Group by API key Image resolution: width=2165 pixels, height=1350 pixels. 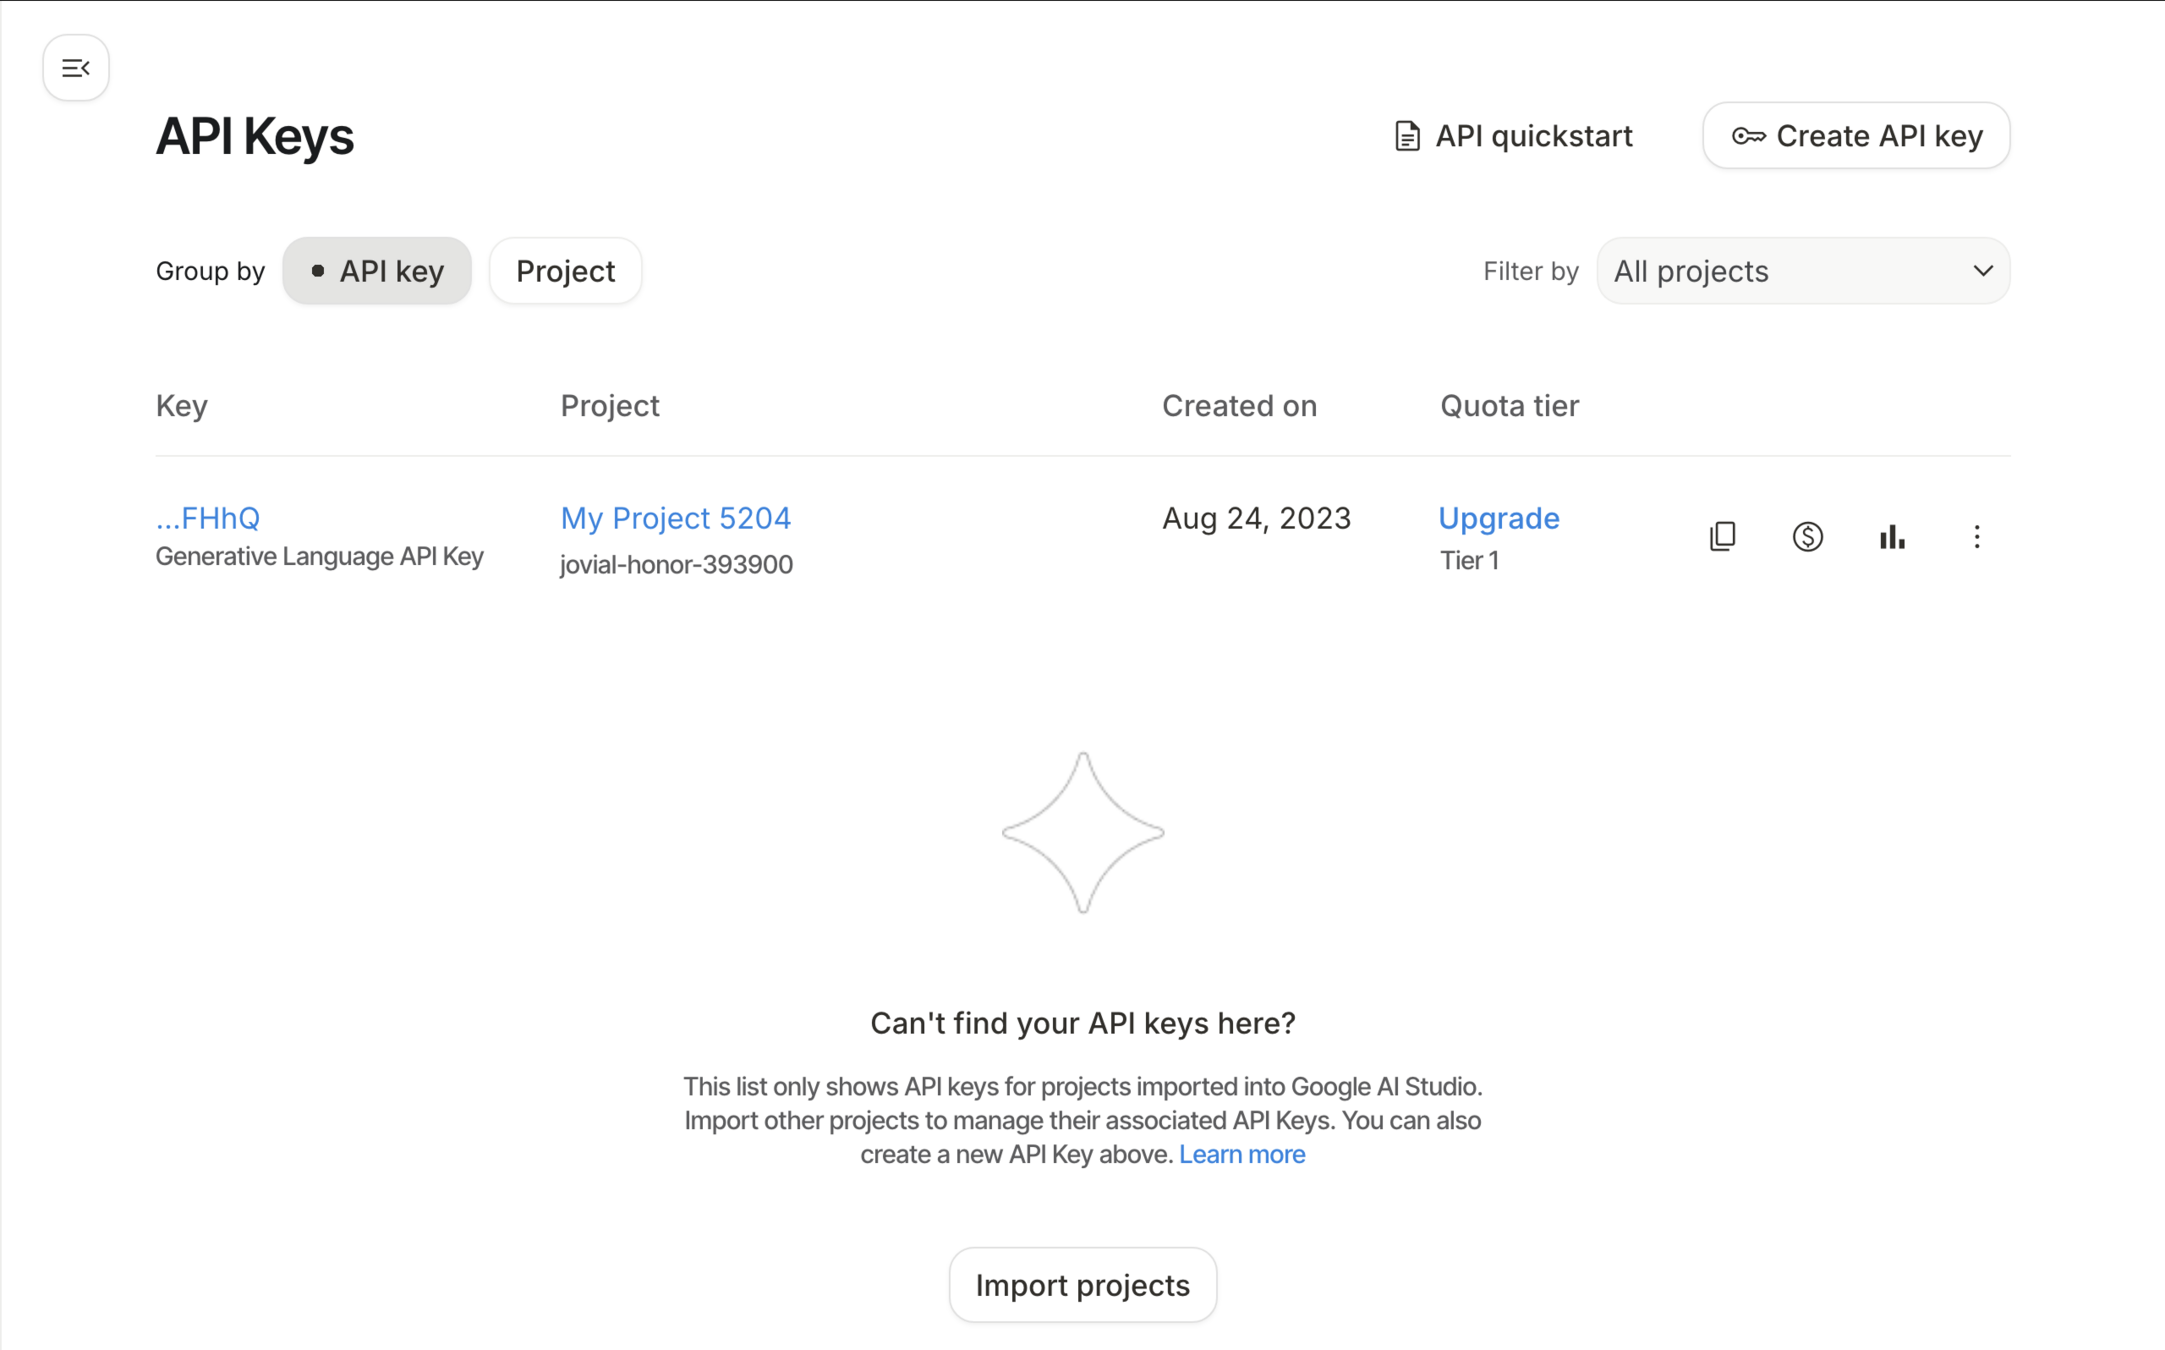pyautogui.click(x=377, y=271)
